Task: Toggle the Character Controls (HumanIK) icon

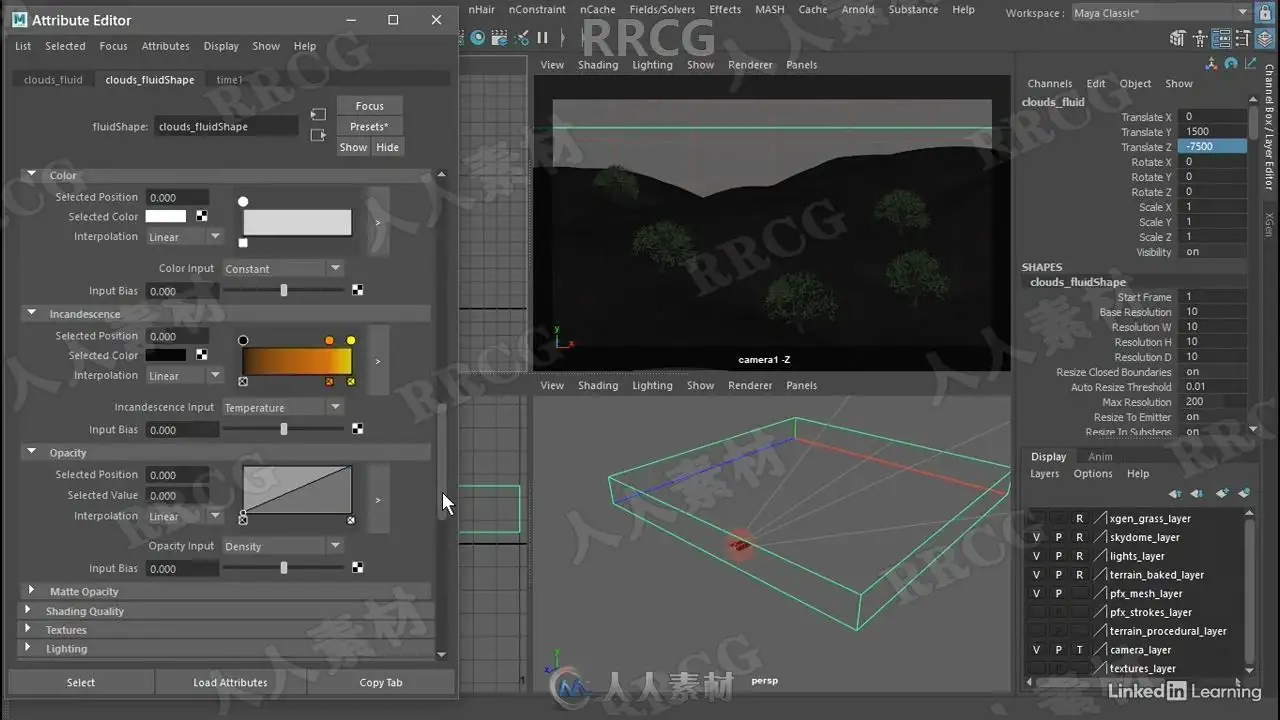Action: tap(1198, 39)
